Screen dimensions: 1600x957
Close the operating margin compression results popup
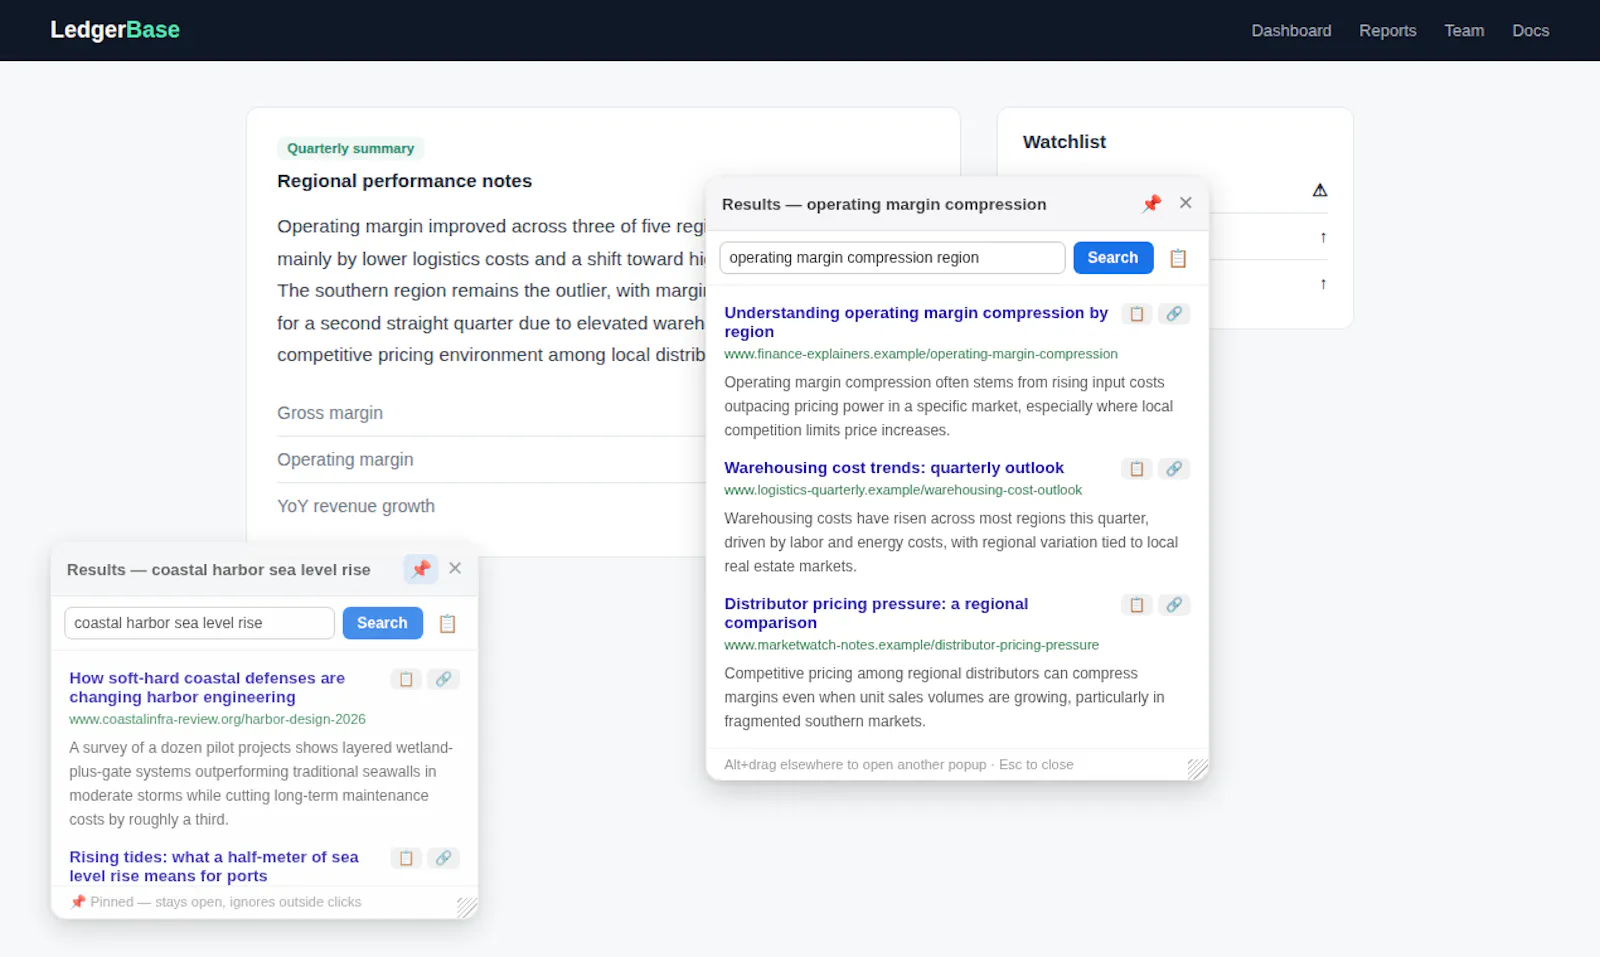coord(1186,203)
